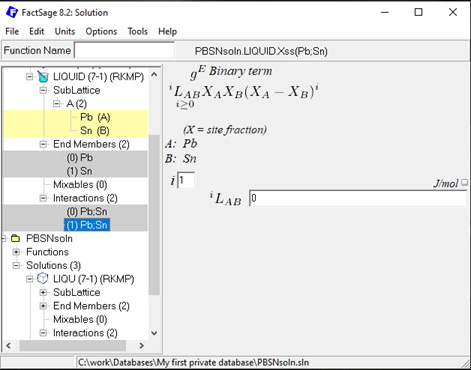Minimize the FactSage Solution window
The width and height of the screenshot is (471, 370).
[385, 12]
